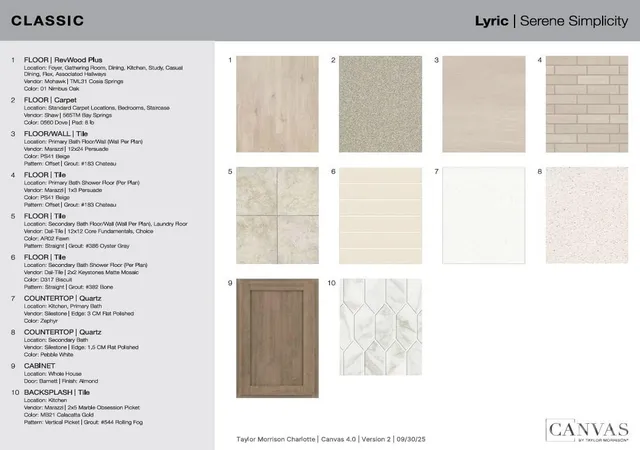Select the COUNTERTOP Quartz item number 7

[62, 299]
